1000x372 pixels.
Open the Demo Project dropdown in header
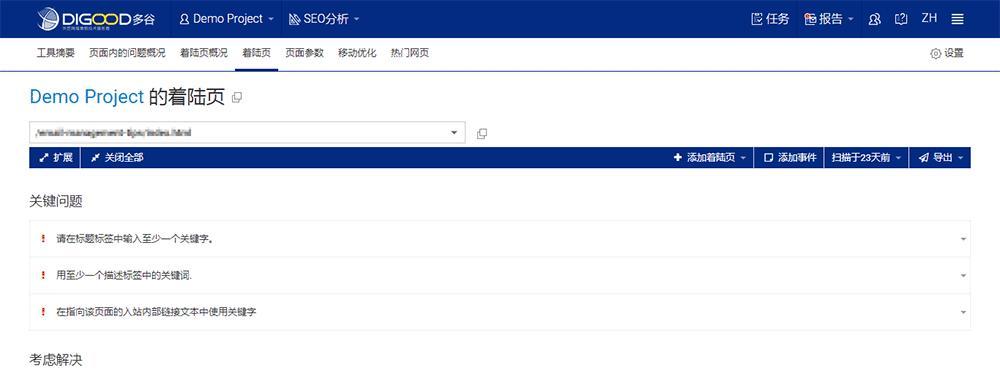click(x=226, y=19)
